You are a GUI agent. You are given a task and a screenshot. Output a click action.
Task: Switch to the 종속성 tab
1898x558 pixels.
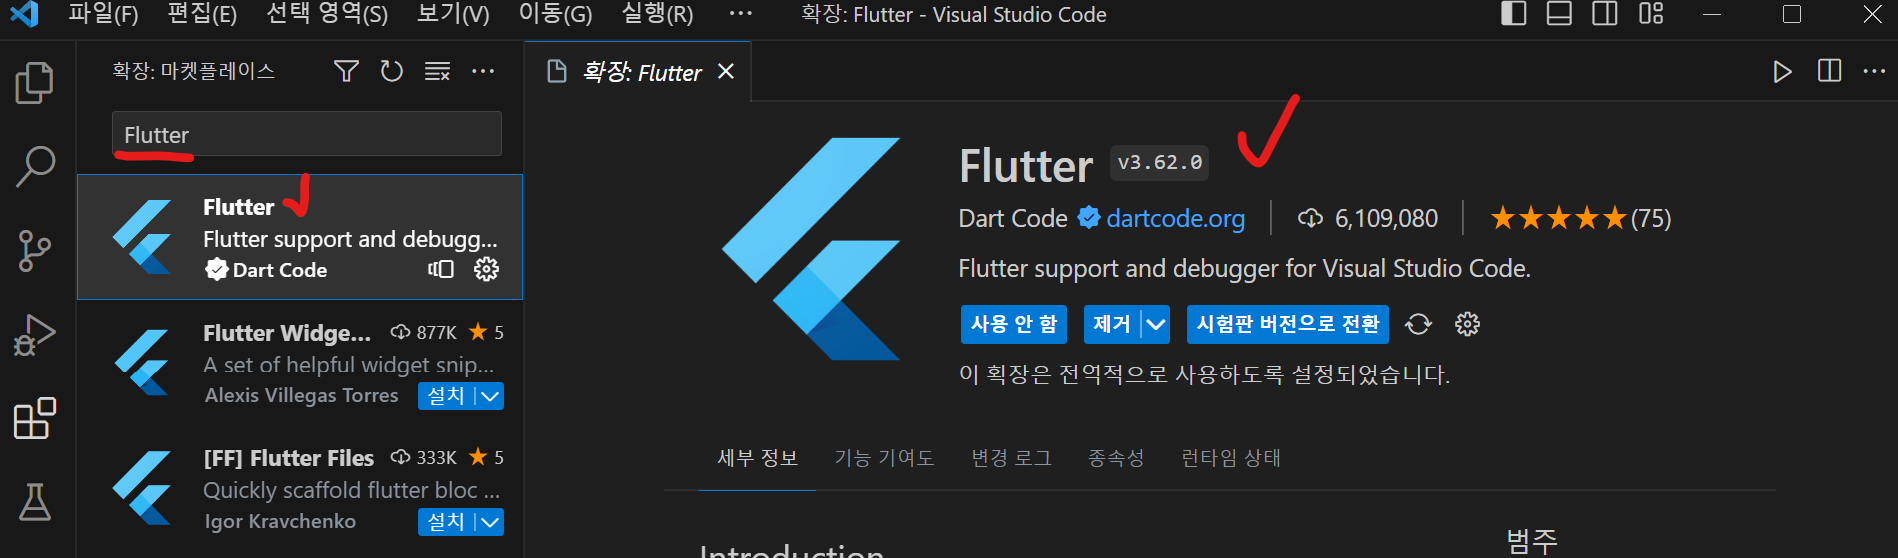click(x=1116, y=458)
